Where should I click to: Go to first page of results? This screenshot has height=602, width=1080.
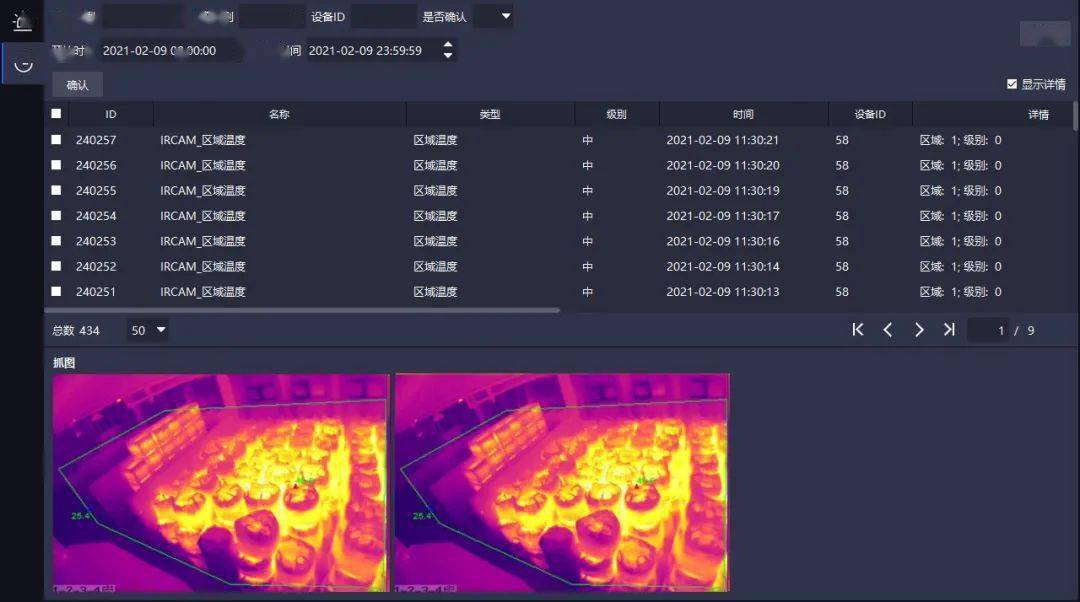click(x=858, y=330)
